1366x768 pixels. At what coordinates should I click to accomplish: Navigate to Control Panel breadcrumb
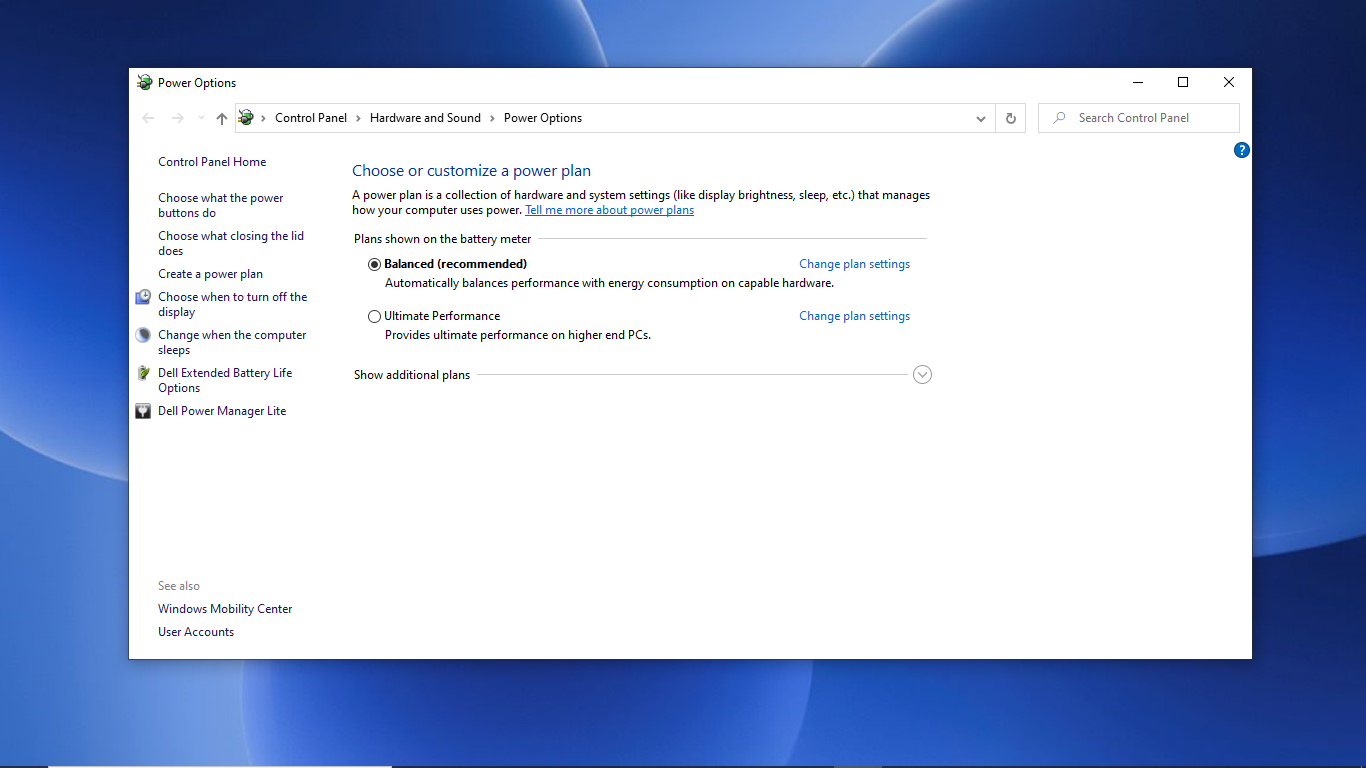click(311, 118)
